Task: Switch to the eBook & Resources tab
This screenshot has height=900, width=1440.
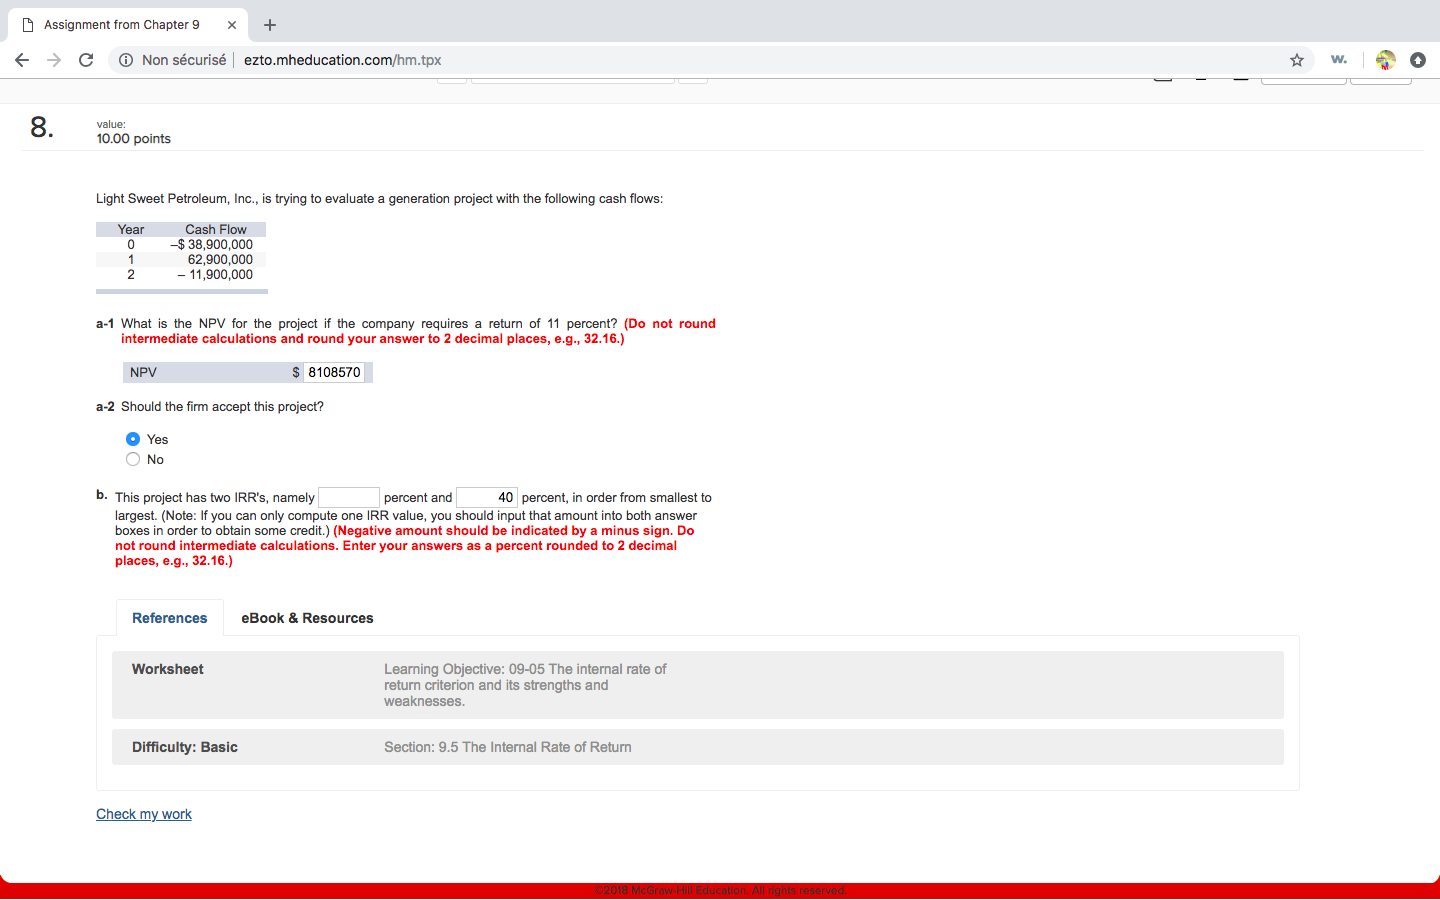Action: 307,618
